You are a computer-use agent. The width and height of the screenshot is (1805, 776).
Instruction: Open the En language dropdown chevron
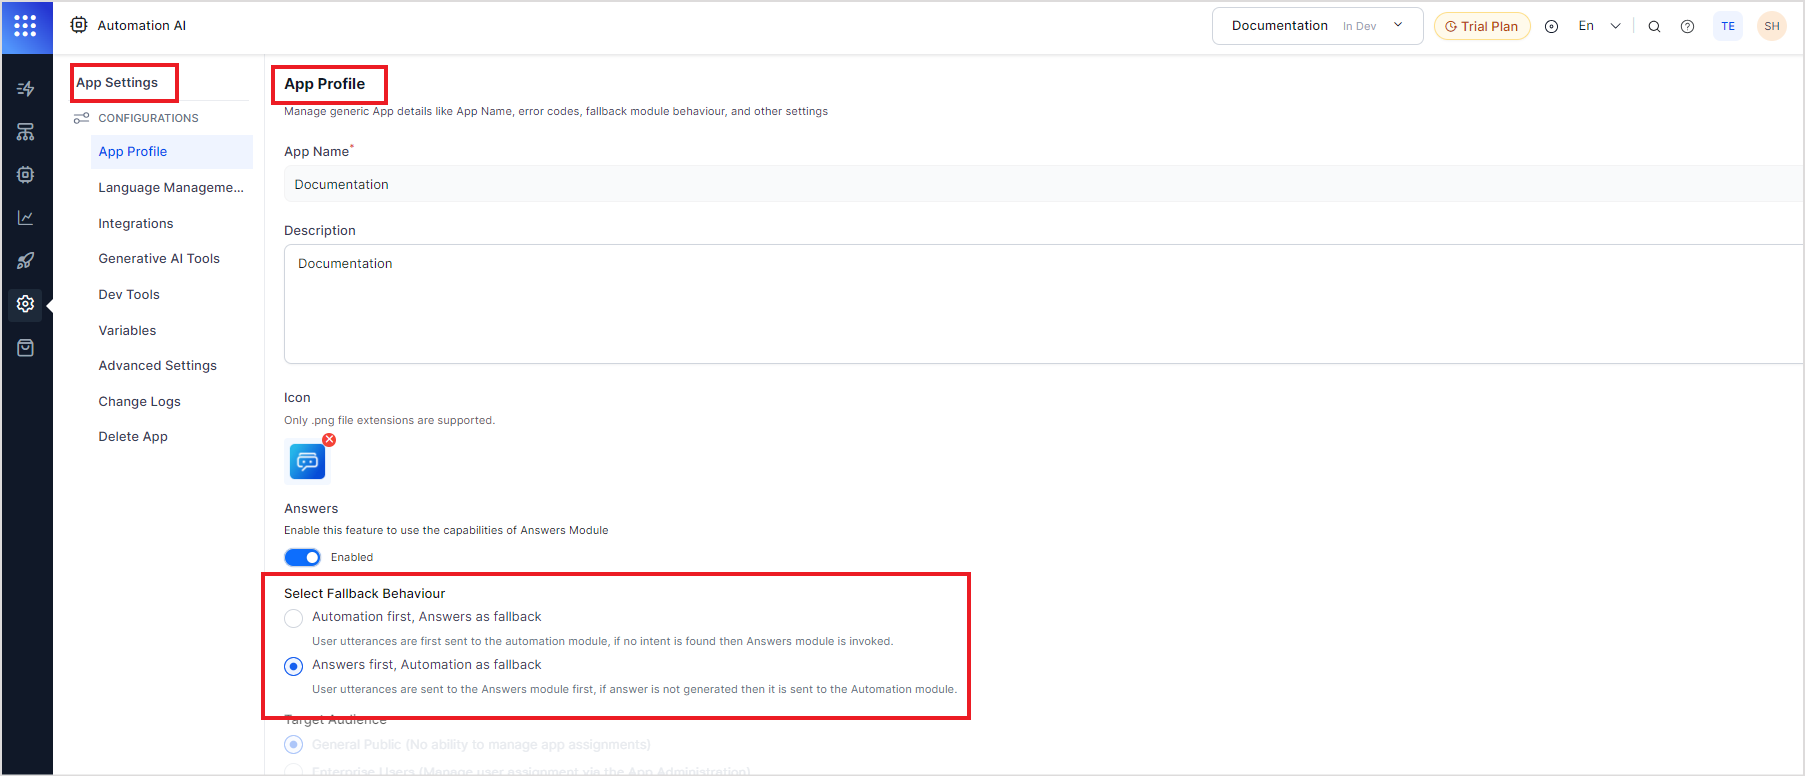tap(1615, 27)
